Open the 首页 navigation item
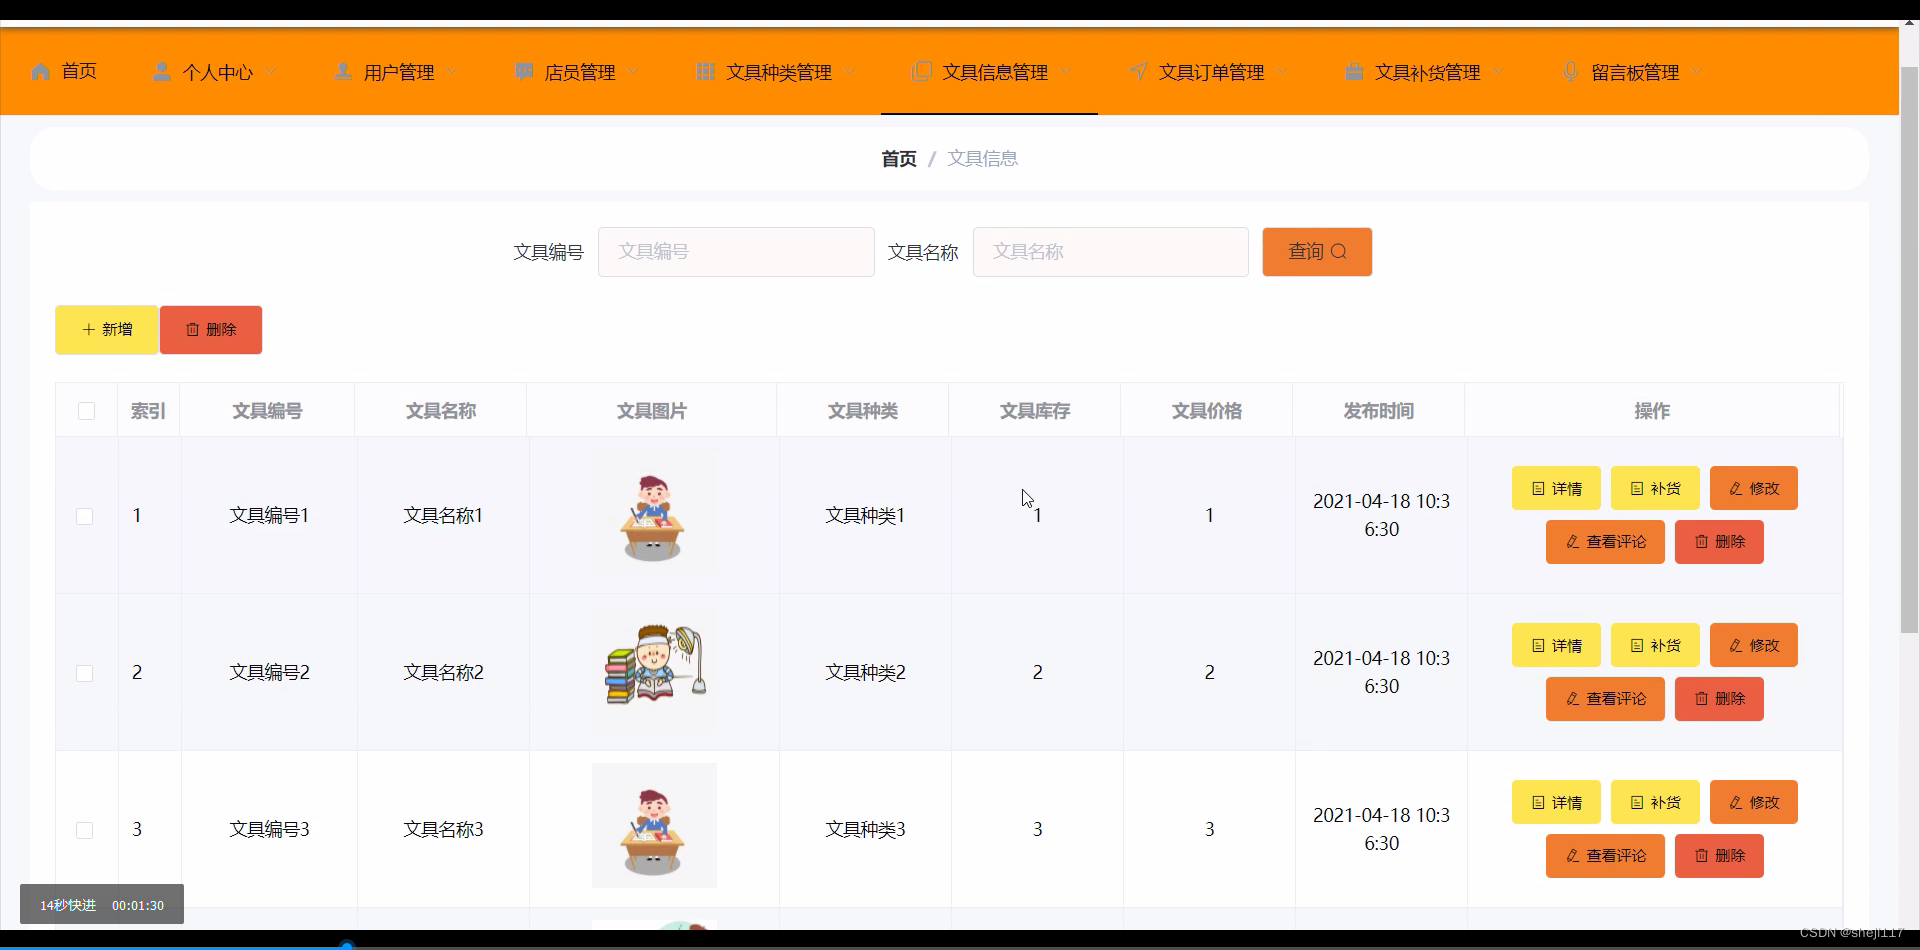 tap(78, 71)
